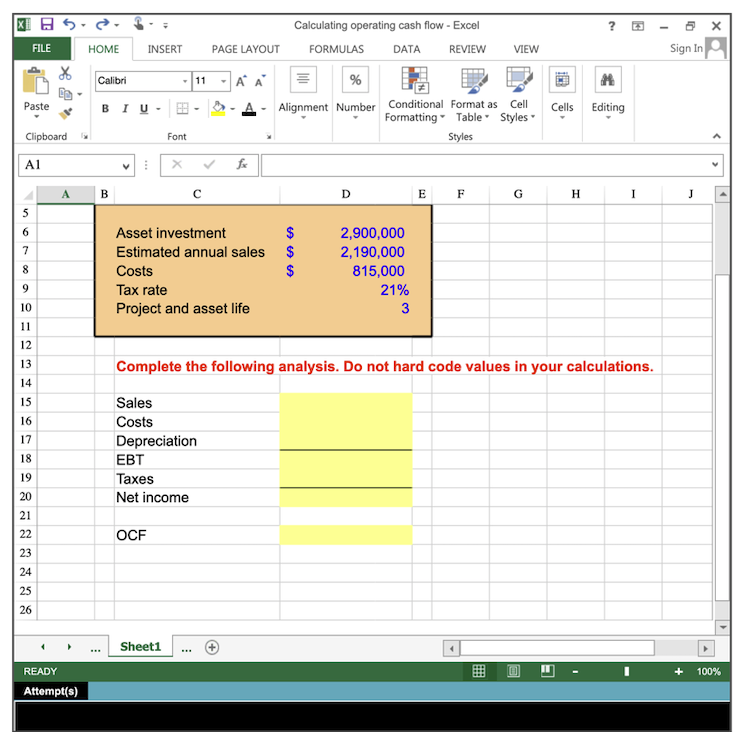Click the Save icon in quick access toolbar
750x732 pixels.
(47, 24)
